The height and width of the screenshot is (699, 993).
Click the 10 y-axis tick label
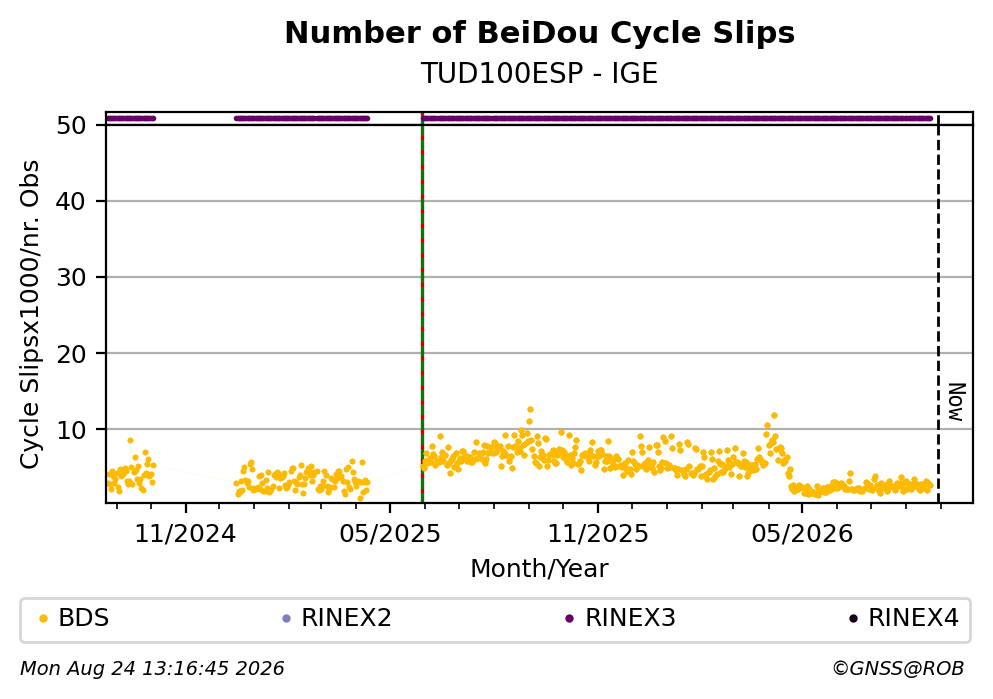click(x=71, y=430)
